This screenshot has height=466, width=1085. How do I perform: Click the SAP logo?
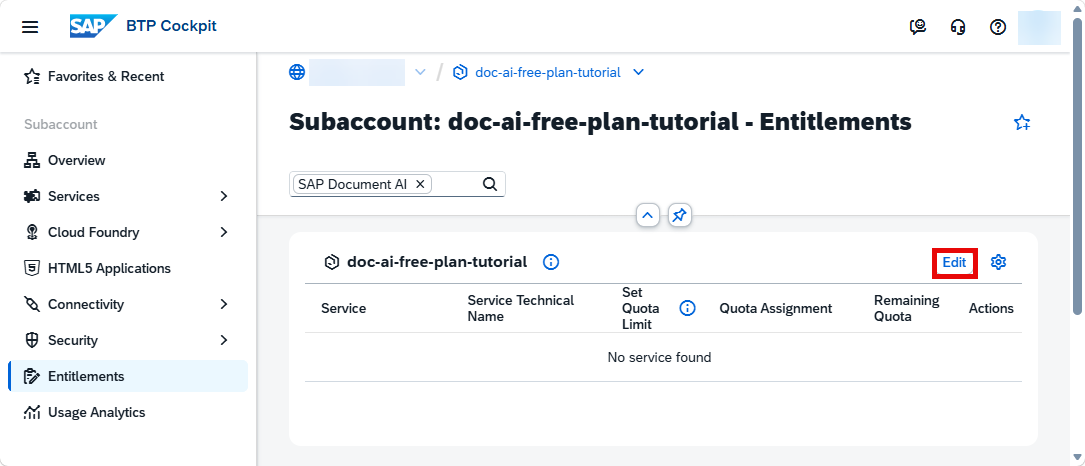click(93, 26)
